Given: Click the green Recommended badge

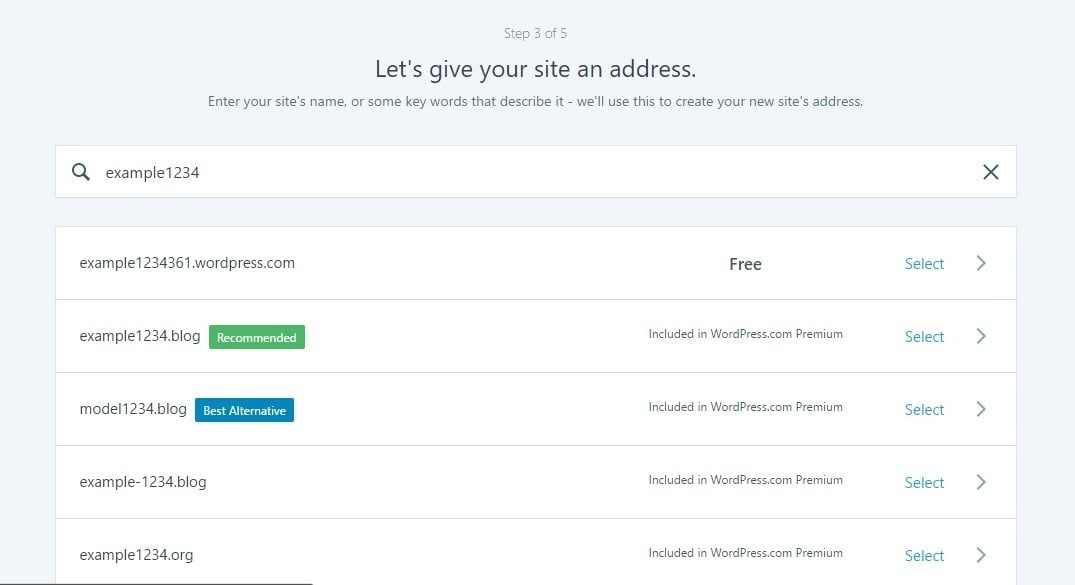Looking at the screenshot, I should pos(256,337).
